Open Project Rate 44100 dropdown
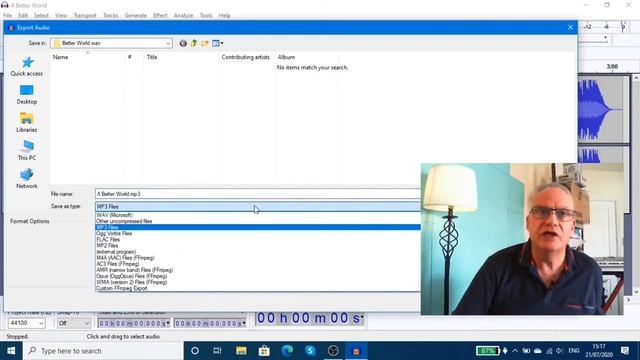 [27, 323]
